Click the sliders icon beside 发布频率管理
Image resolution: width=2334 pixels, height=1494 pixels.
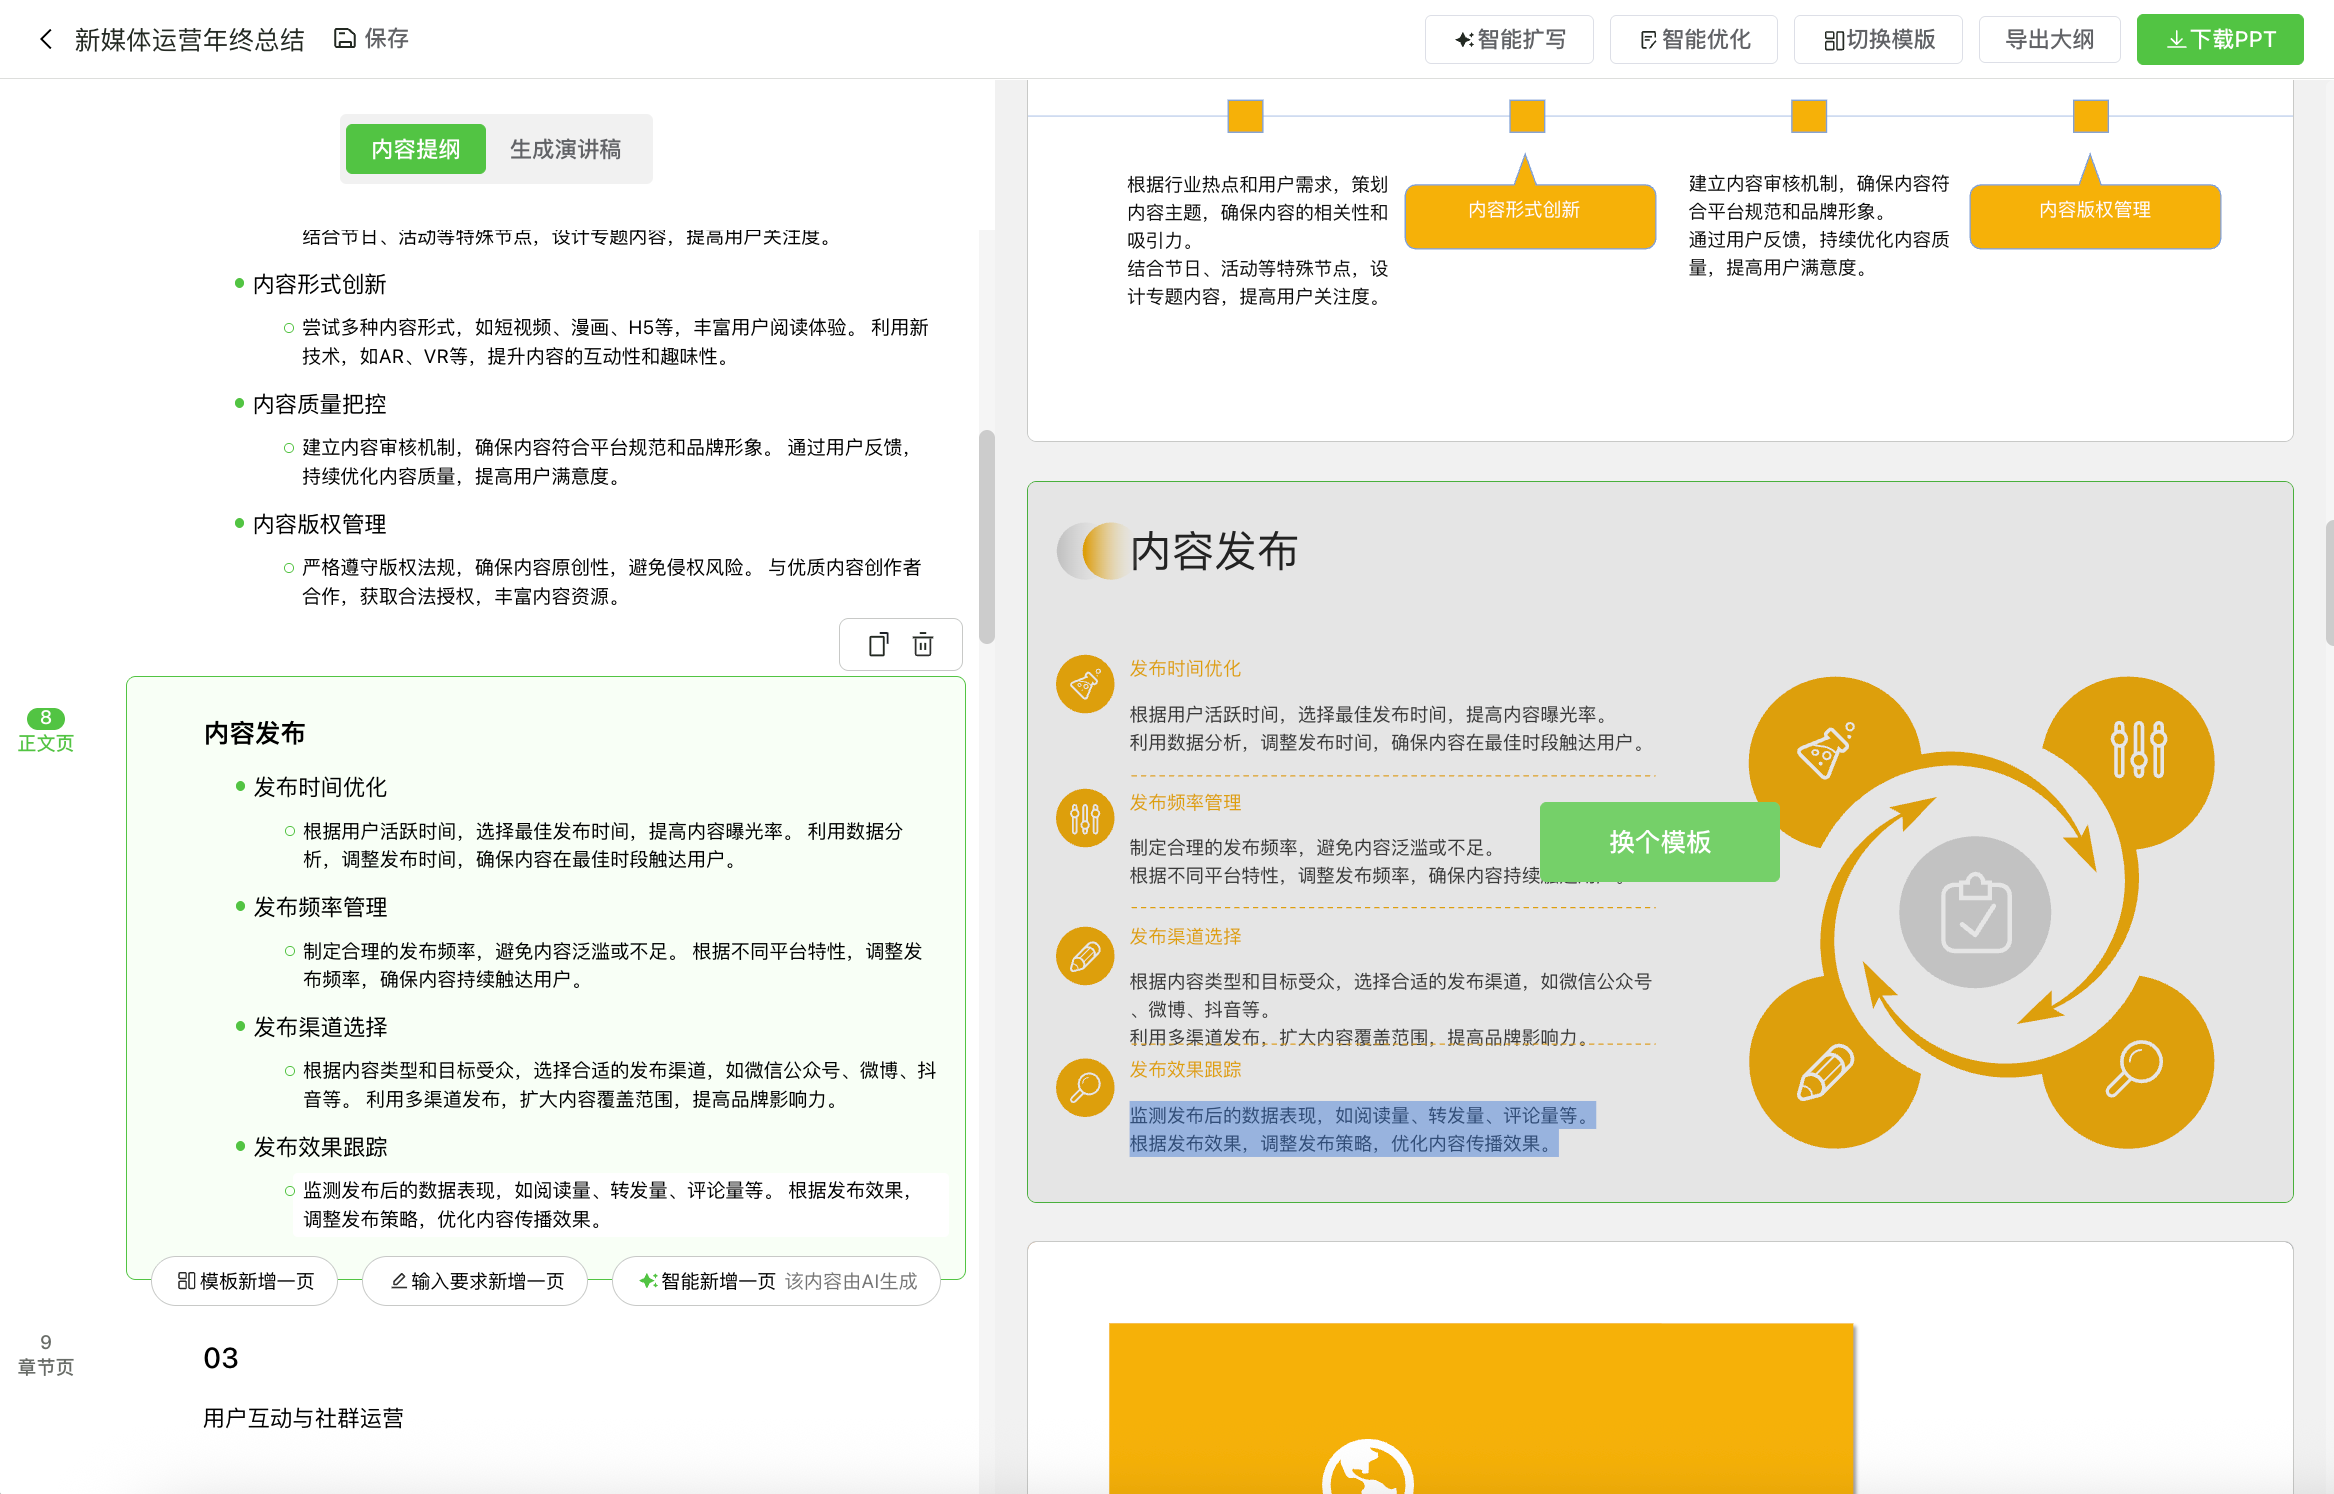[1085, 818]
